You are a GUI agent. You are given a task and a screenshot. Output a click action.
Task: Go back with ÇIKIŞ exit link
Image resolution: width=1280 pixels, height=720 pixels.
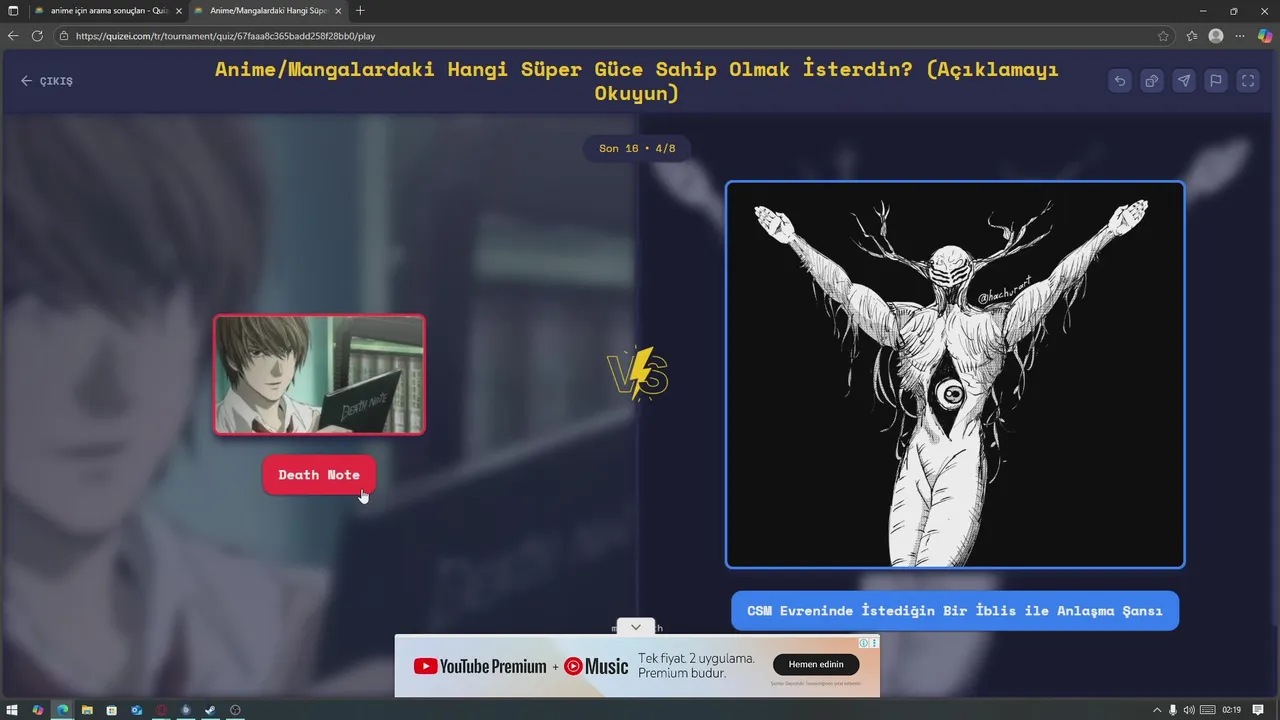point(47,81)
